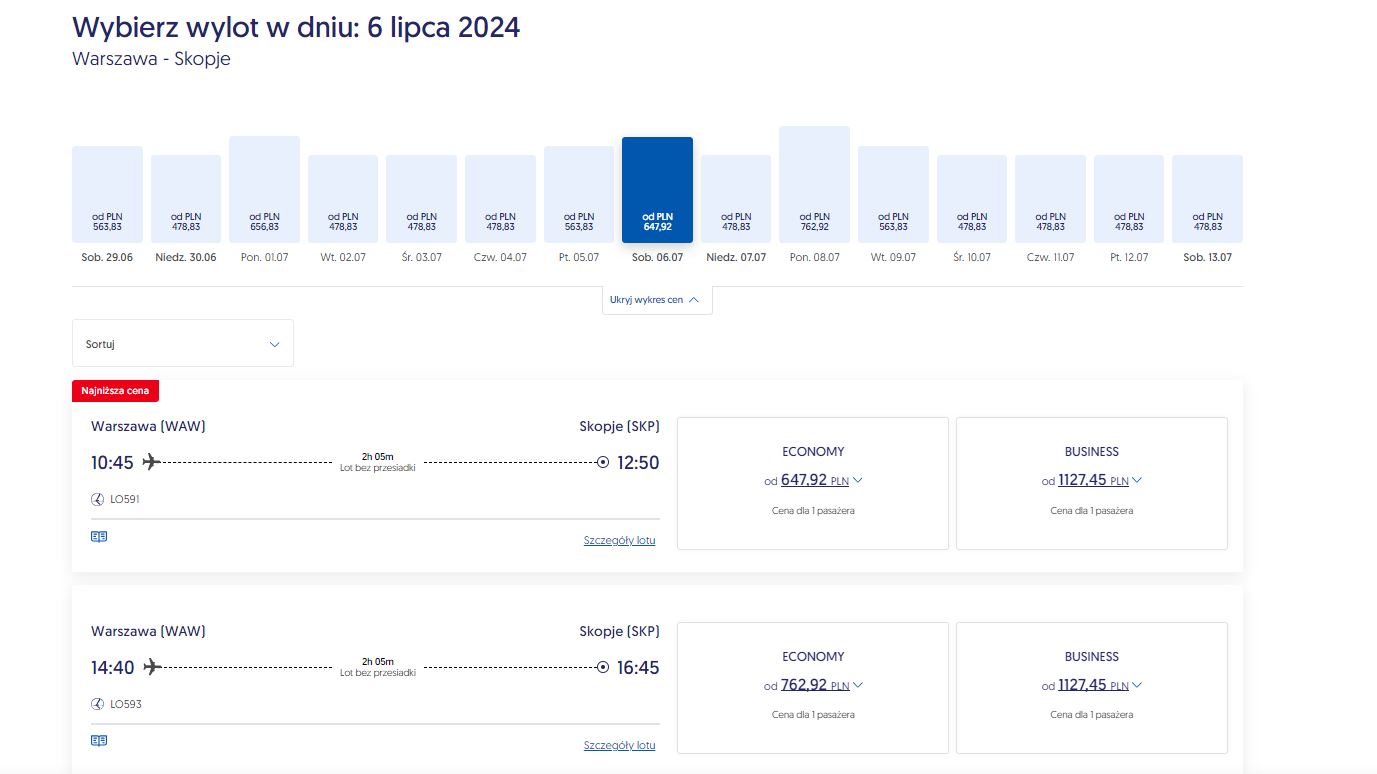
Task: Click the 14:40 departure time
Action: coord(113,668)
